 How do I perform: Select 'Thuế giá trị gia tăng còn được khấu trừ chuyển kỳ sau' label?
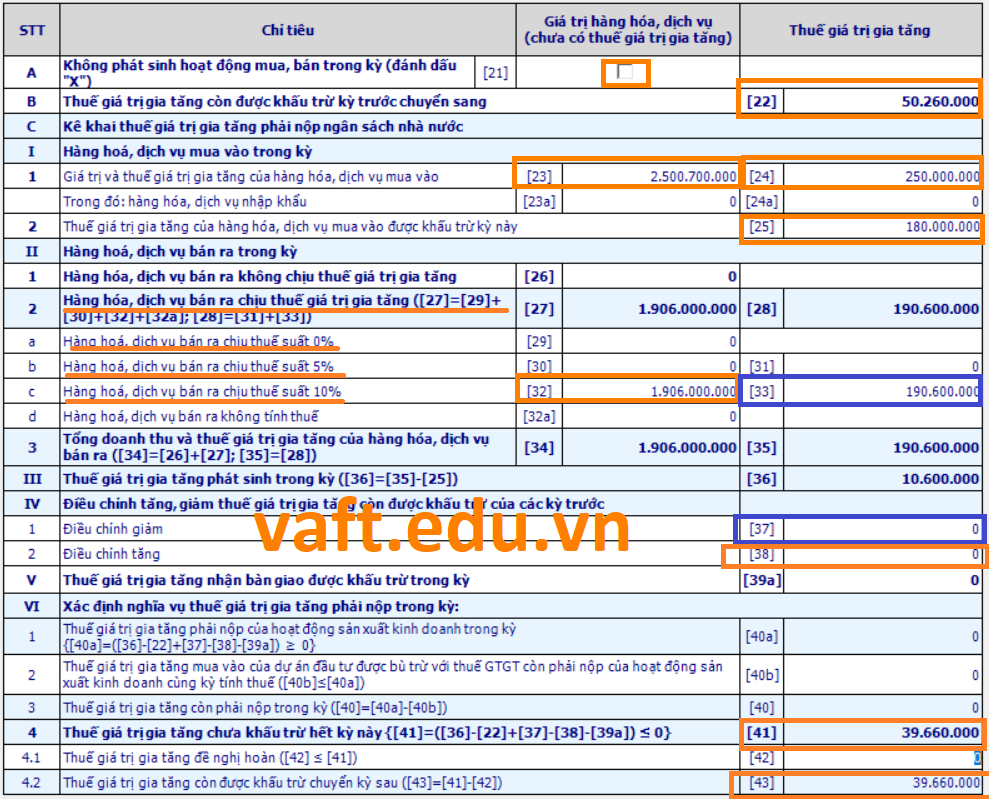[283, 783]
